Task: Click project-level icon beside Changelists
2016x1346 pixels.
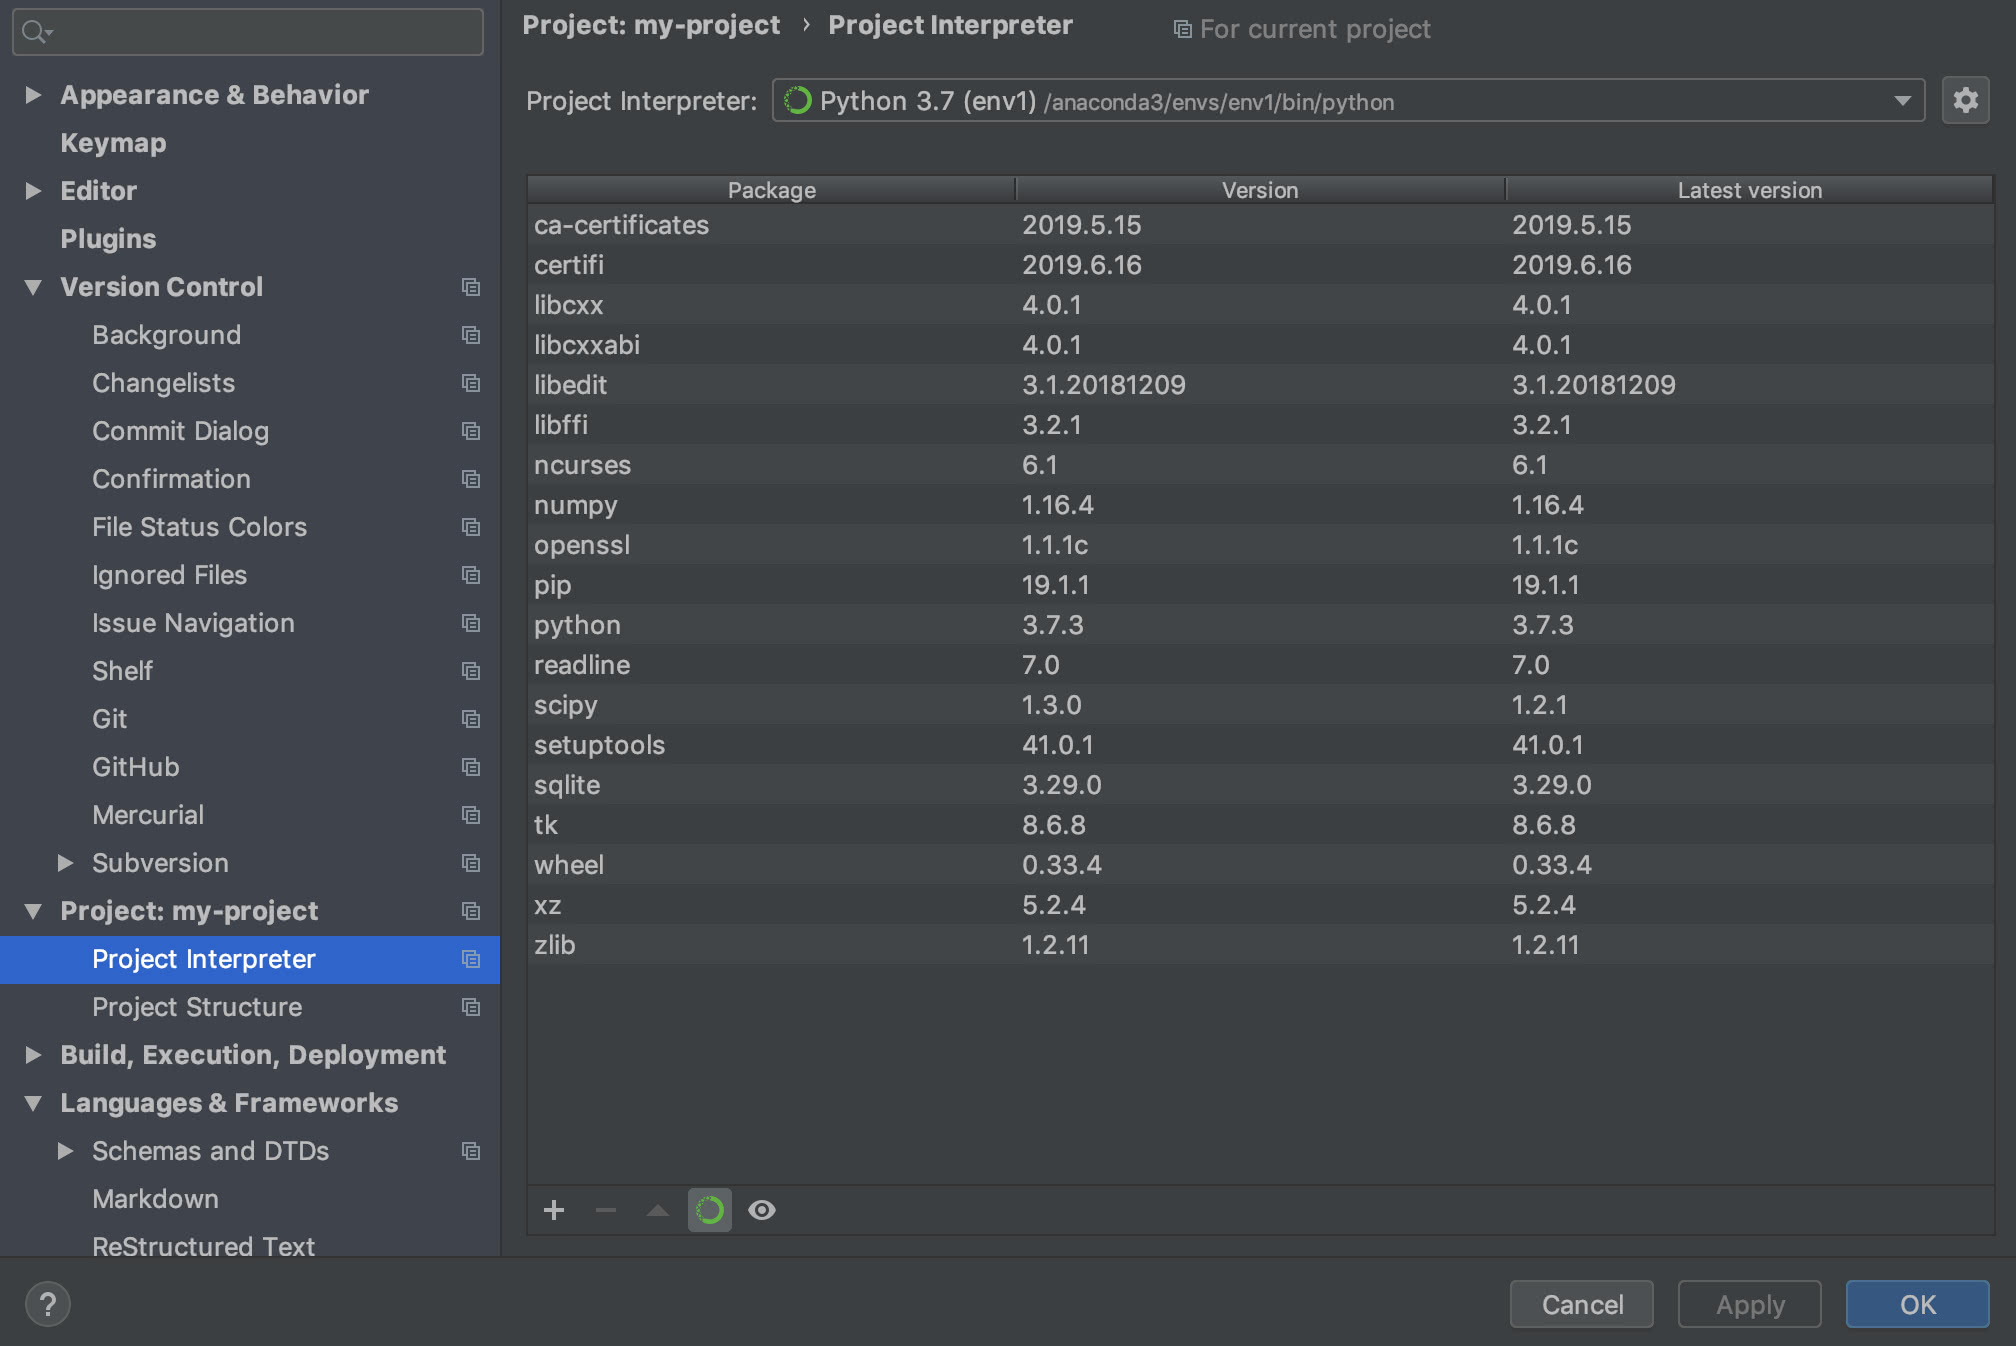Action: pos(471,383)
